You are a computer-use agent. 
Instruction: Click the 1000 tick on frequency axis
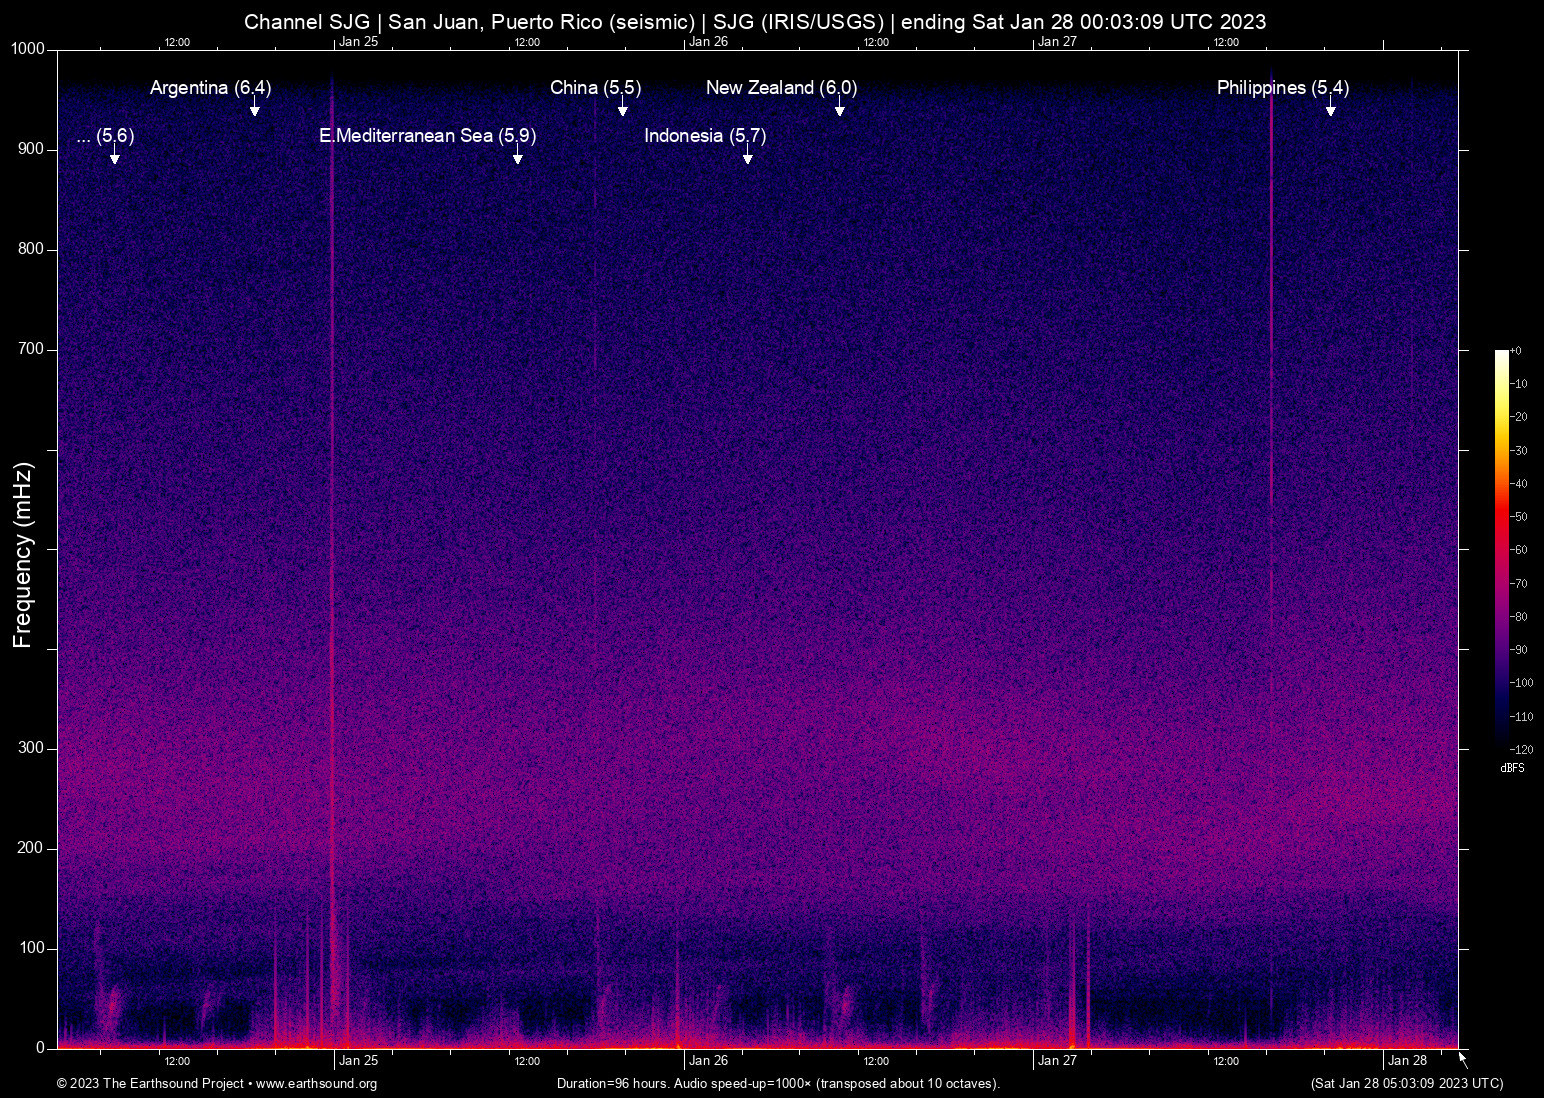[28, 49]
